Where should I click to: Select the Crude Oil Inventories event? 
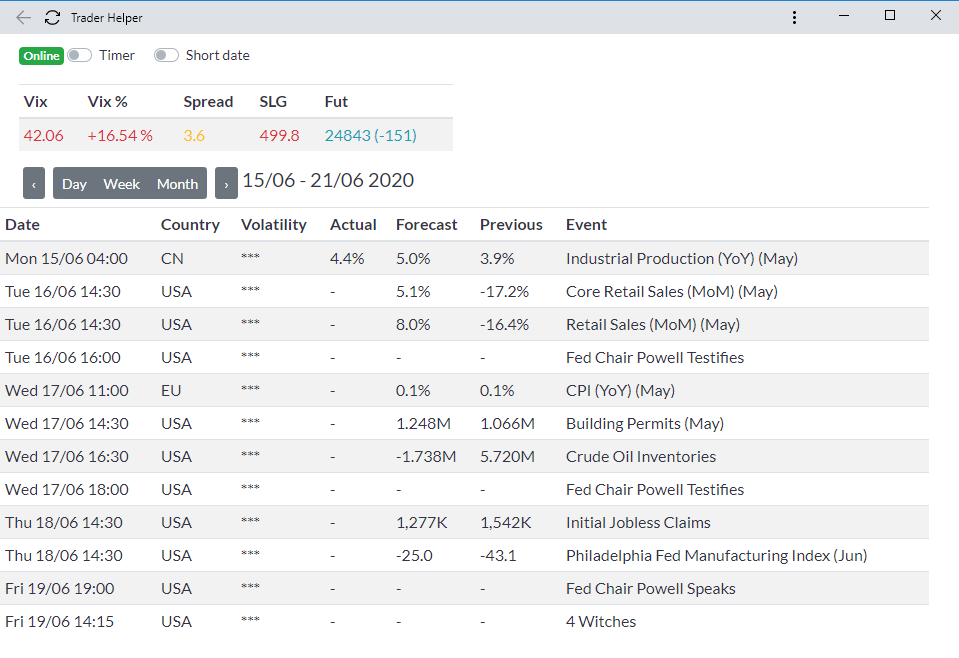click(640, 456)
